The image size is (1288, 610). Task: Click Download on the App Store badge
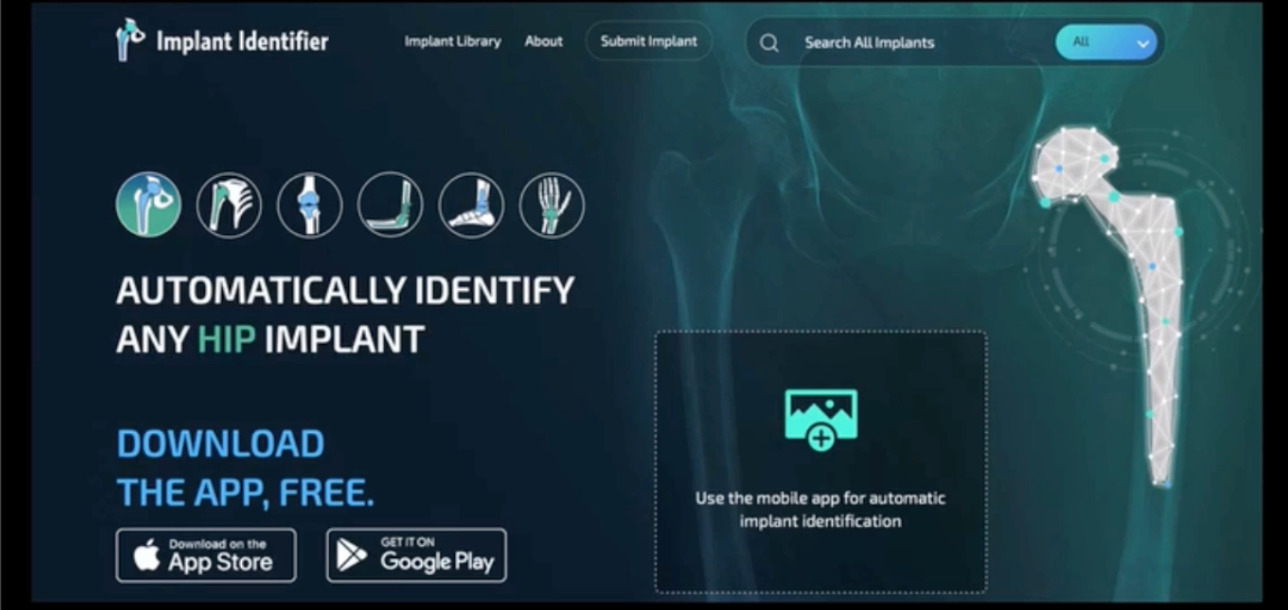click(x=206, y=555)
